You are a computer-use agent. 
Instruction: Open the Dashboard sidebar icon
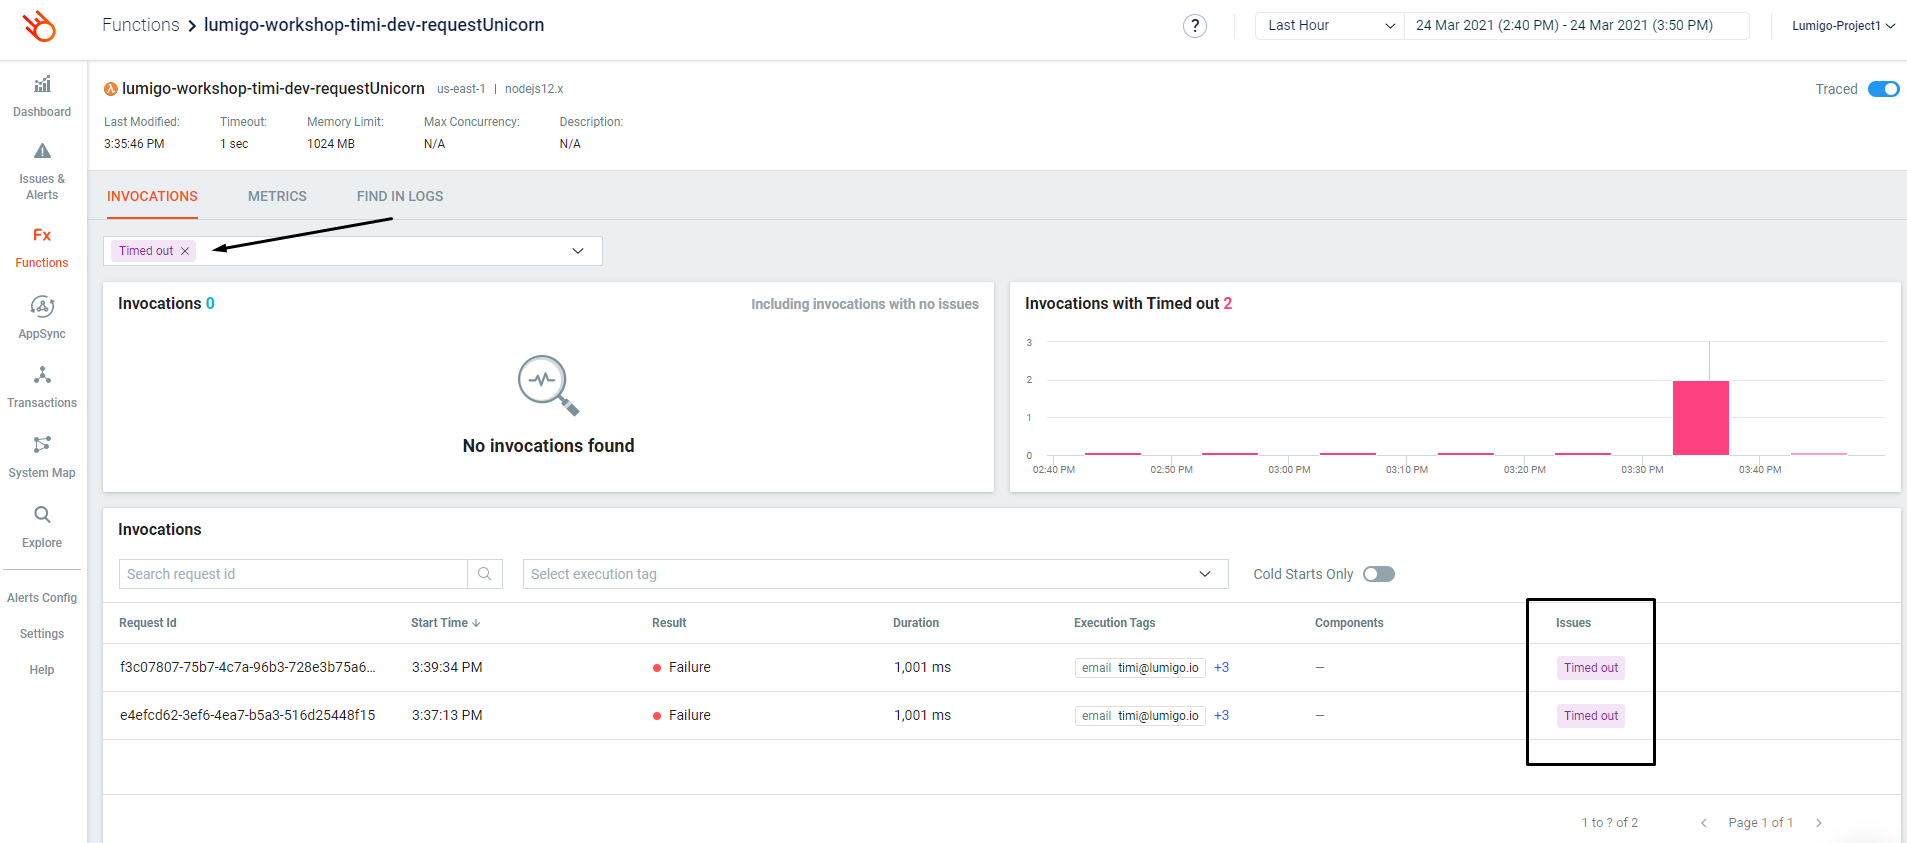(x=42, y=85)
